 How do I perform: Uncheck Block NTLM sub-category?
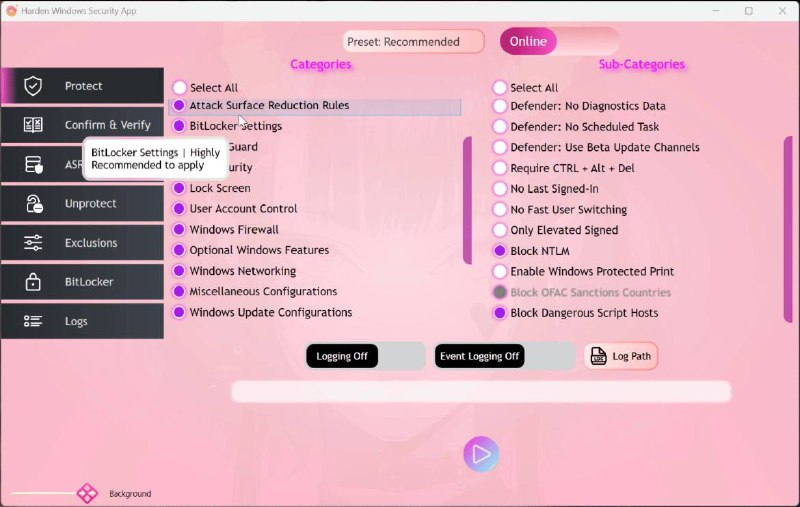(500, 251)
